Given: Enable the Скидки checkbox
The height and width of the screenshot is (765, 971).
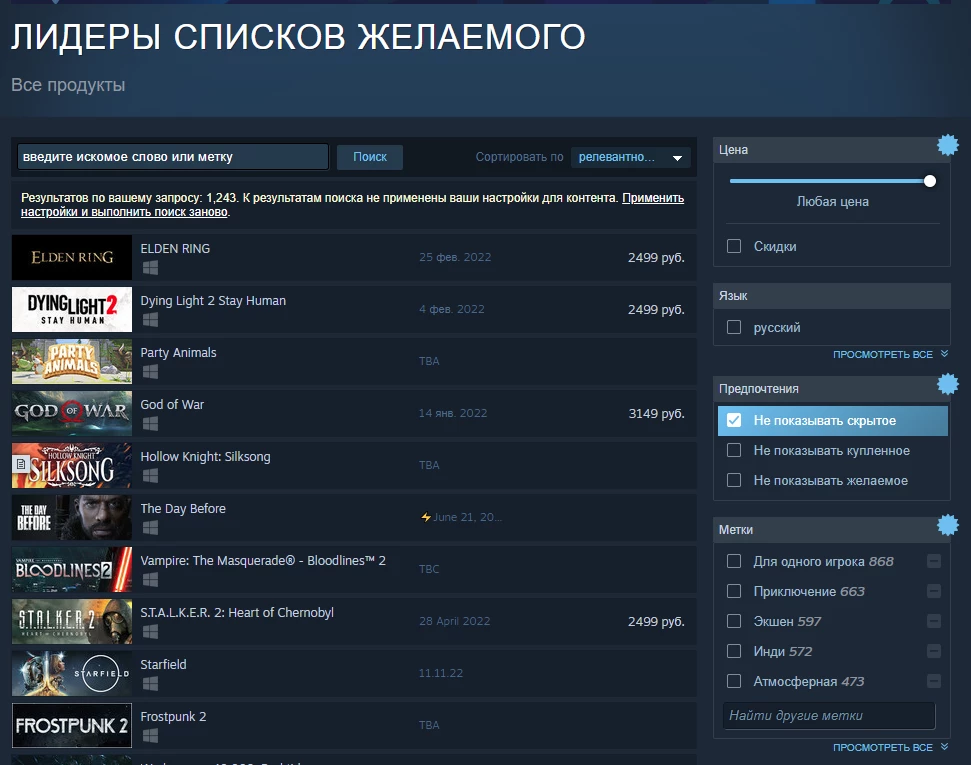Looking at the screenshot, I should (x=734, y=246).
